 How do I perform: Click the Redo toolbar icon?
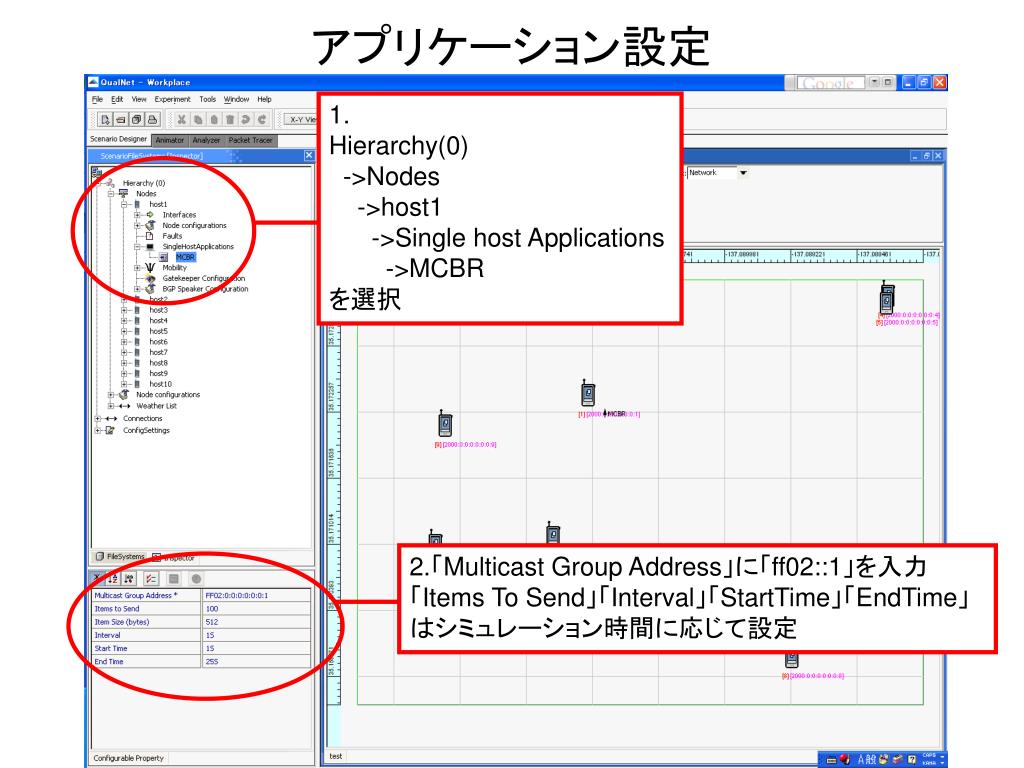262,120
